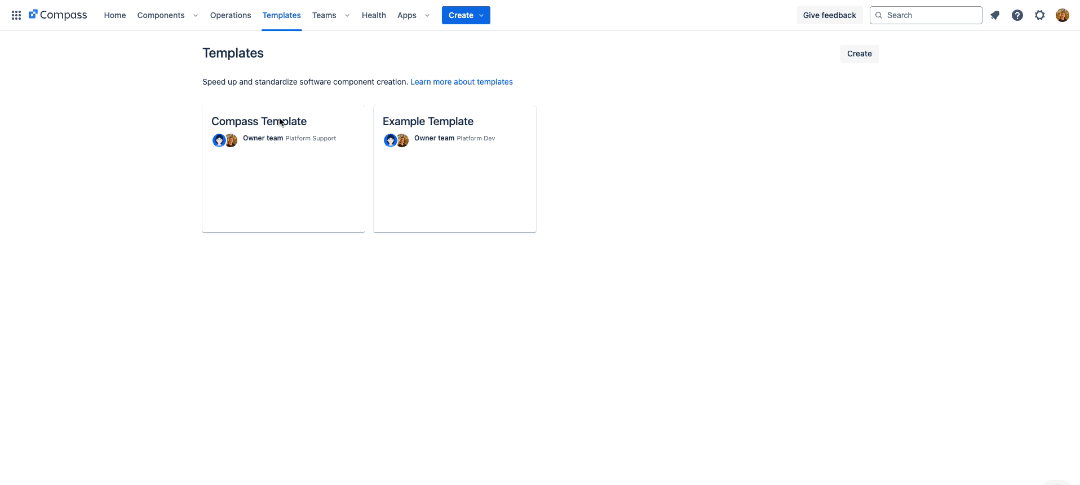The width and height of the screenshot is (1080, 485).
Task: Follow the Learn more about templates link
Action: [x=461, y=82]
